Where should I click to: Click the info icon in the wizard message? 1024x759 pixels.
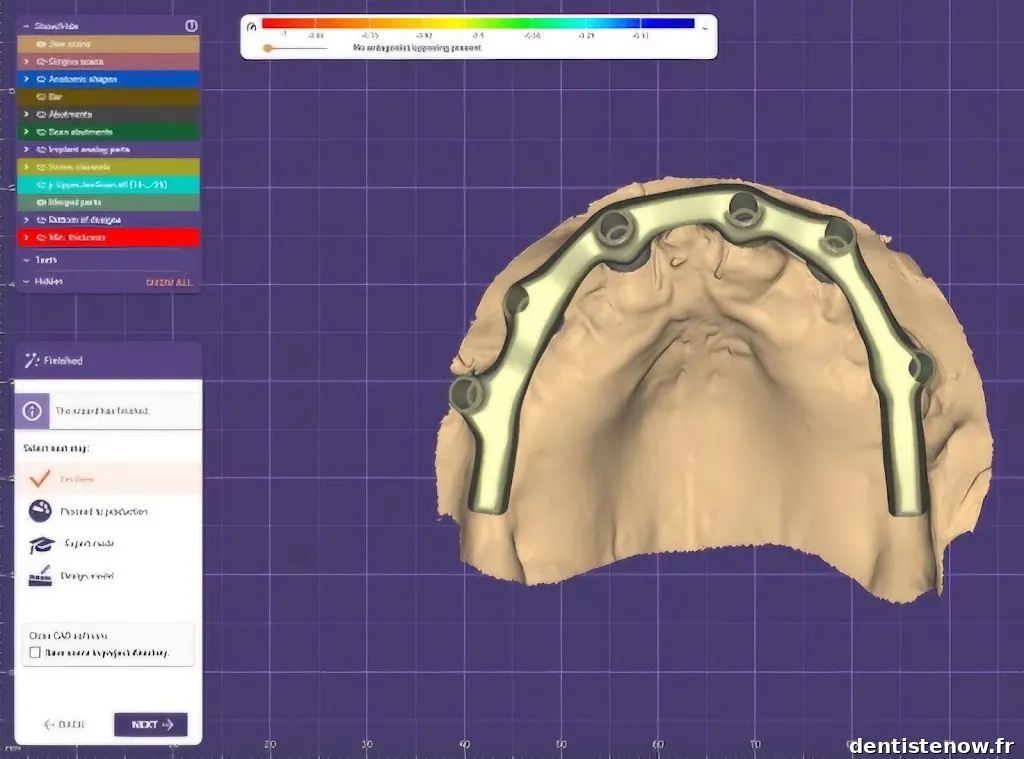point(33,411)
